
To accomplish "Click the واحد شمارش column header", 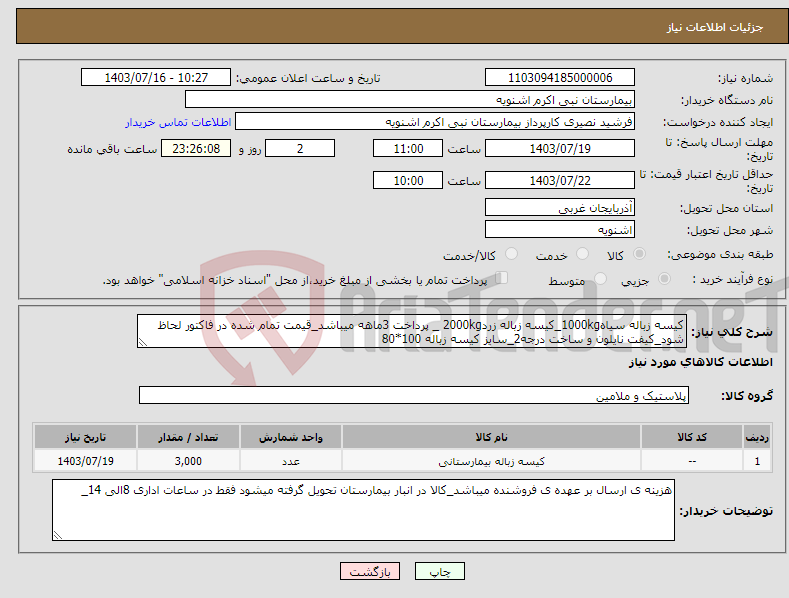I will [x=291, y=437].
